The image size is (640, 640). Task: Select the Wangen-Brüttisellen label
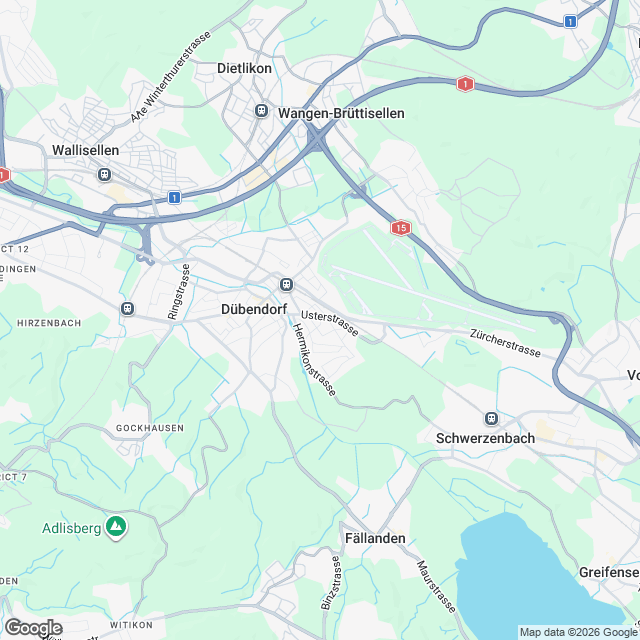pos(341,113)
